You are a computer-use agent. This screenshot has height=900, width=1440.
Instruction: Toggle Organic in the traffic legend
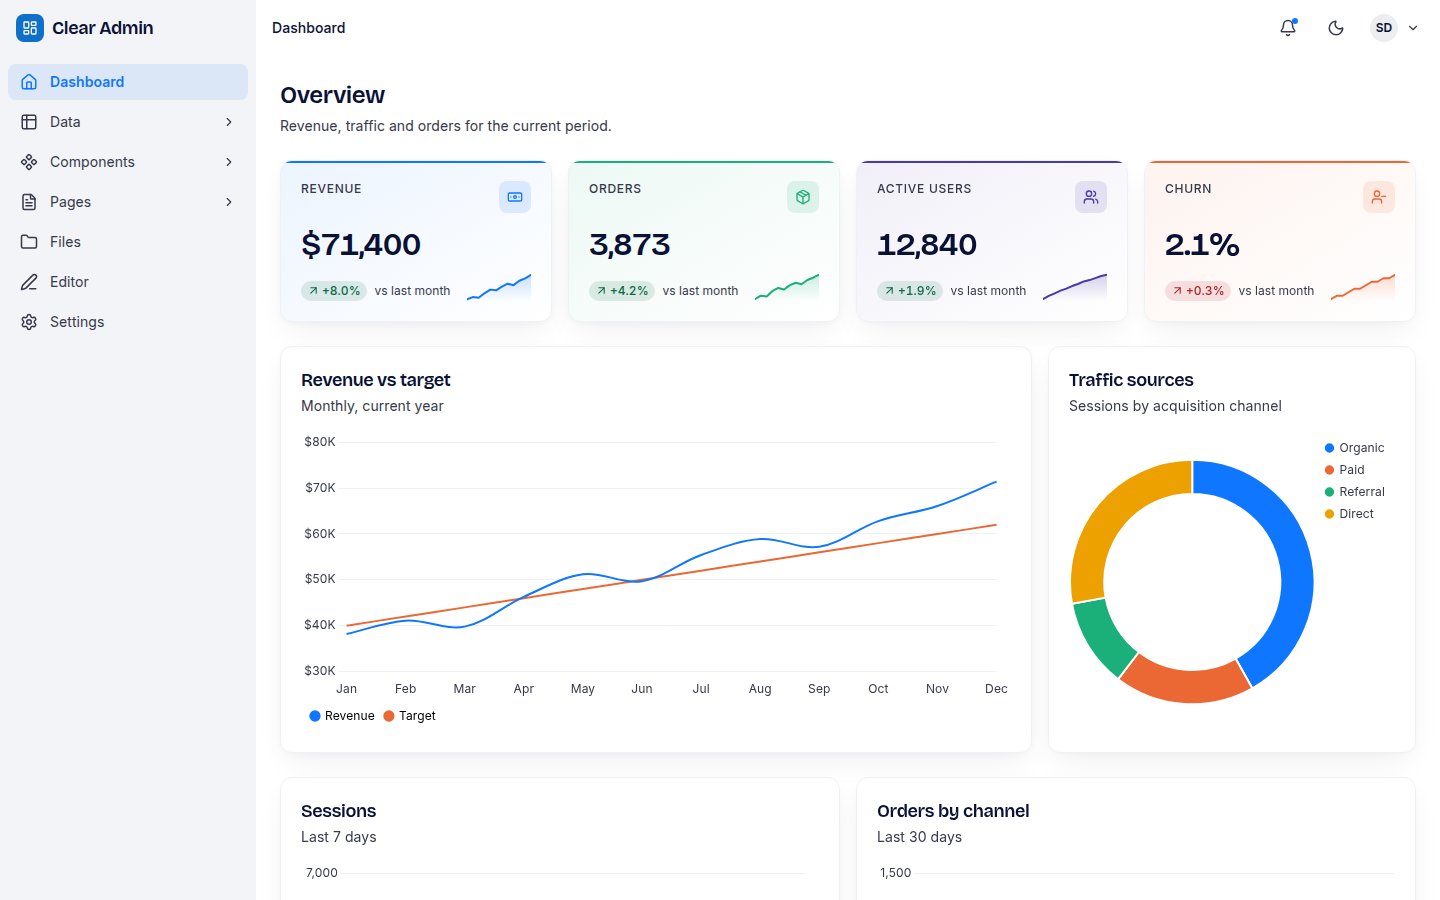click(1354, 448)
